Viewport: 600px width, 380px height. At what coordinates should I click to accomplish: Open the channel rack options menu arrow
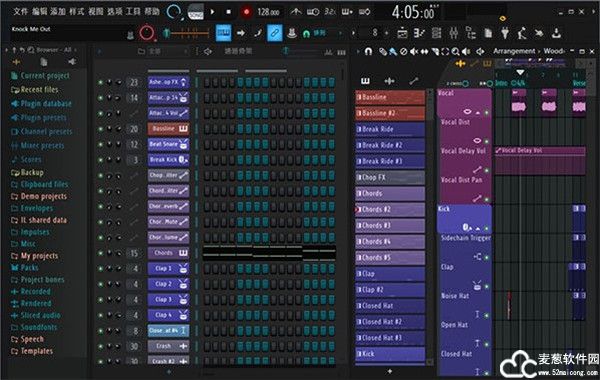click(99, 51)
